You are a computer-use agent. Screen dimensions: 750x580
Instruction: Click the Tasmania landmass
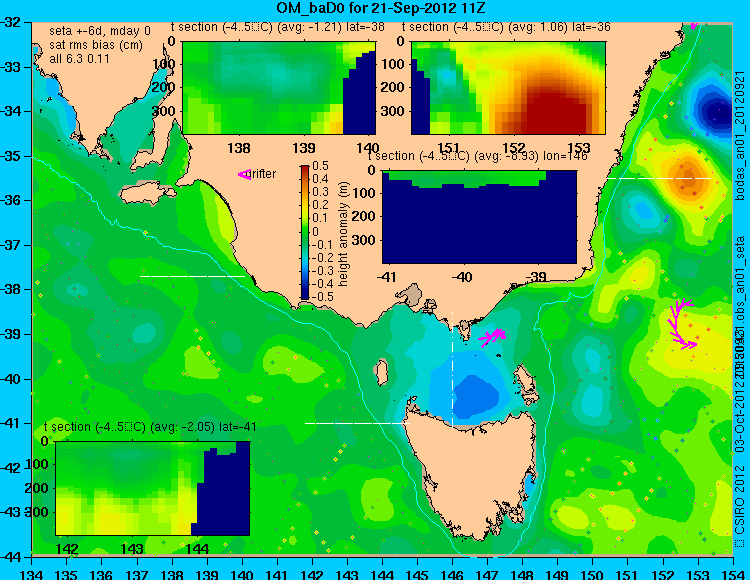474,473
